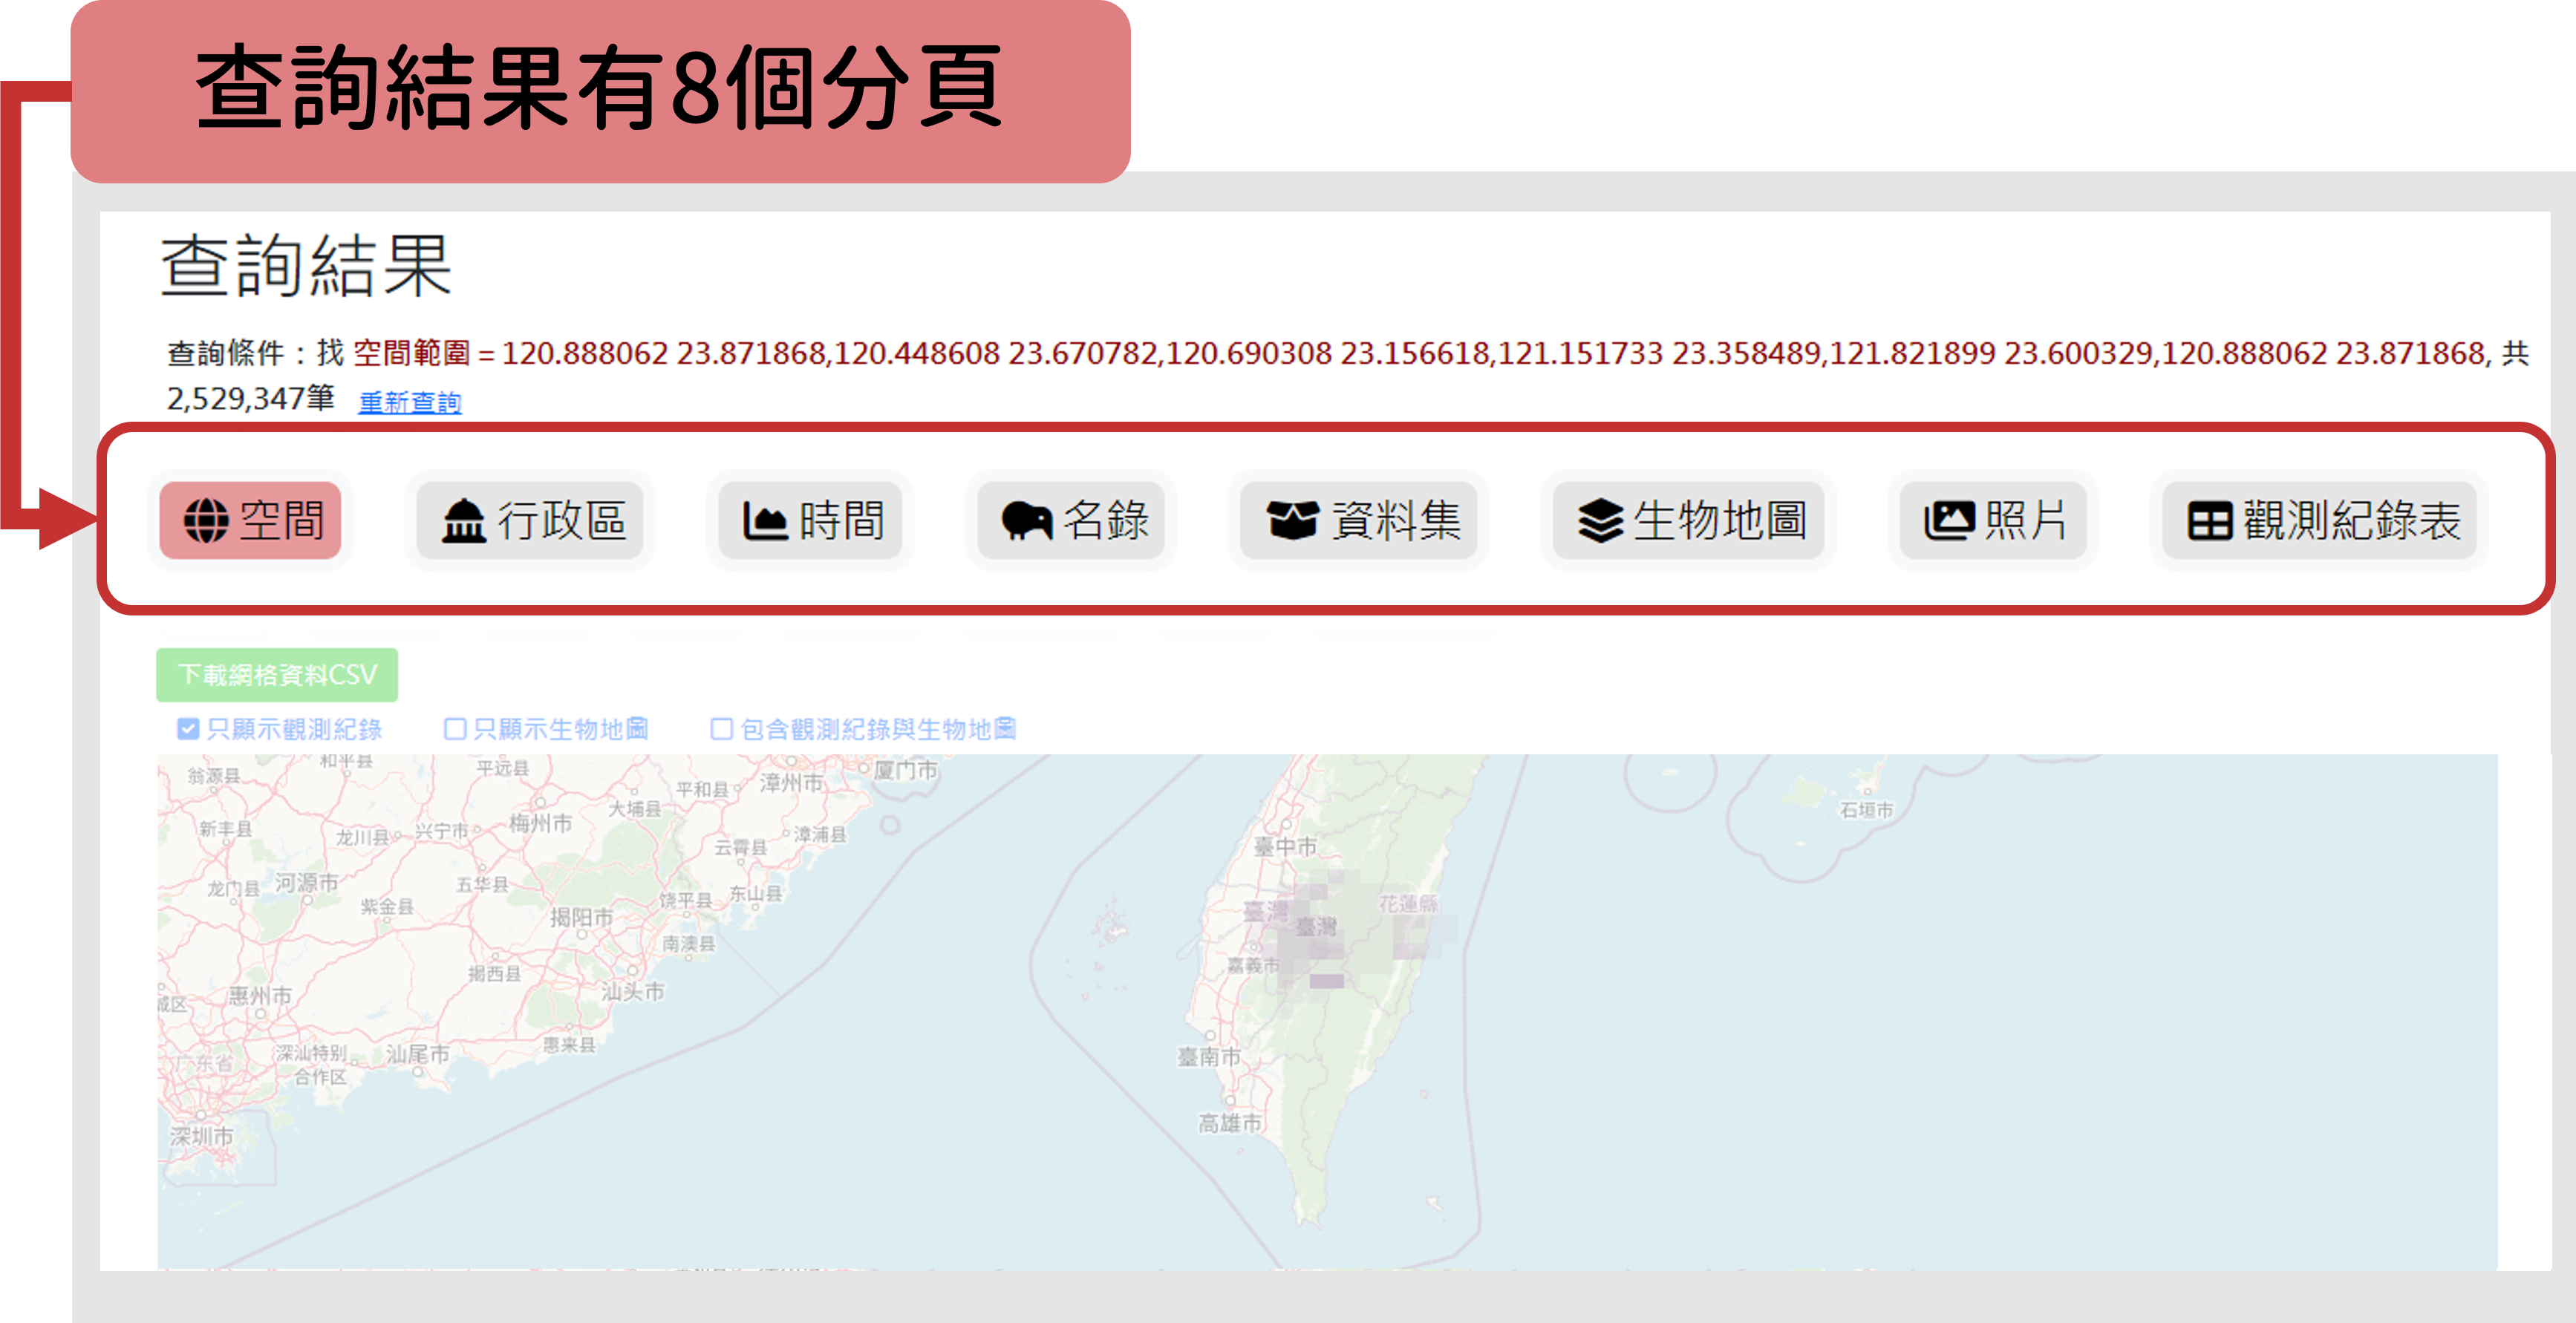Click the green 下載網格資料CSV button
The height and width of the screenshot is (1323, 2576).
(277, 675)
